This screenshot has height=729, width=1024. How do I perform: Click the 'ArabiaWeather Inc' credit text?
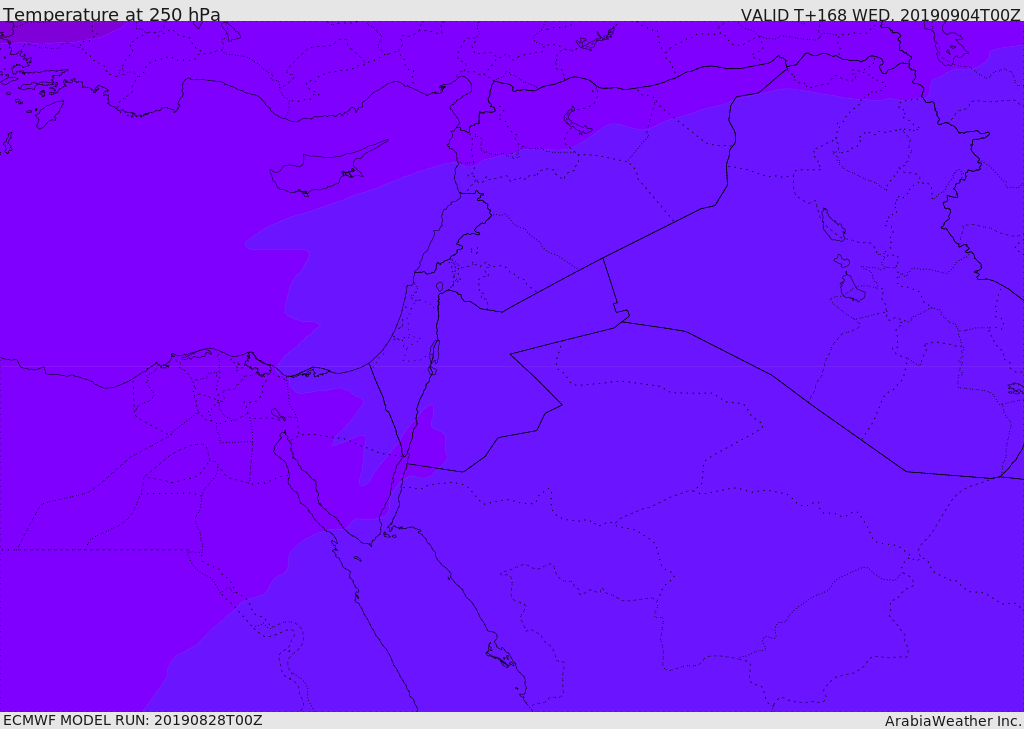[953, 721]
